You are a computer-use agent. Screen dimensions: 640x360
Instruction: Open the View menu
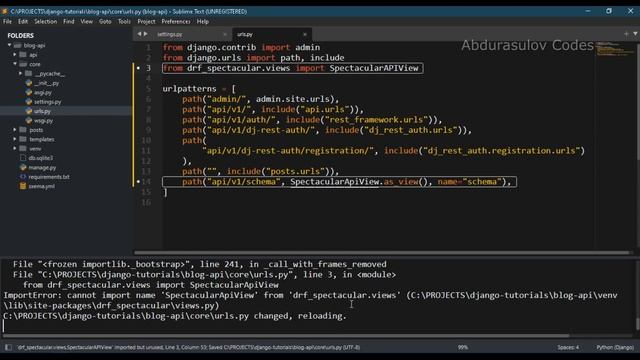point(87,22)
